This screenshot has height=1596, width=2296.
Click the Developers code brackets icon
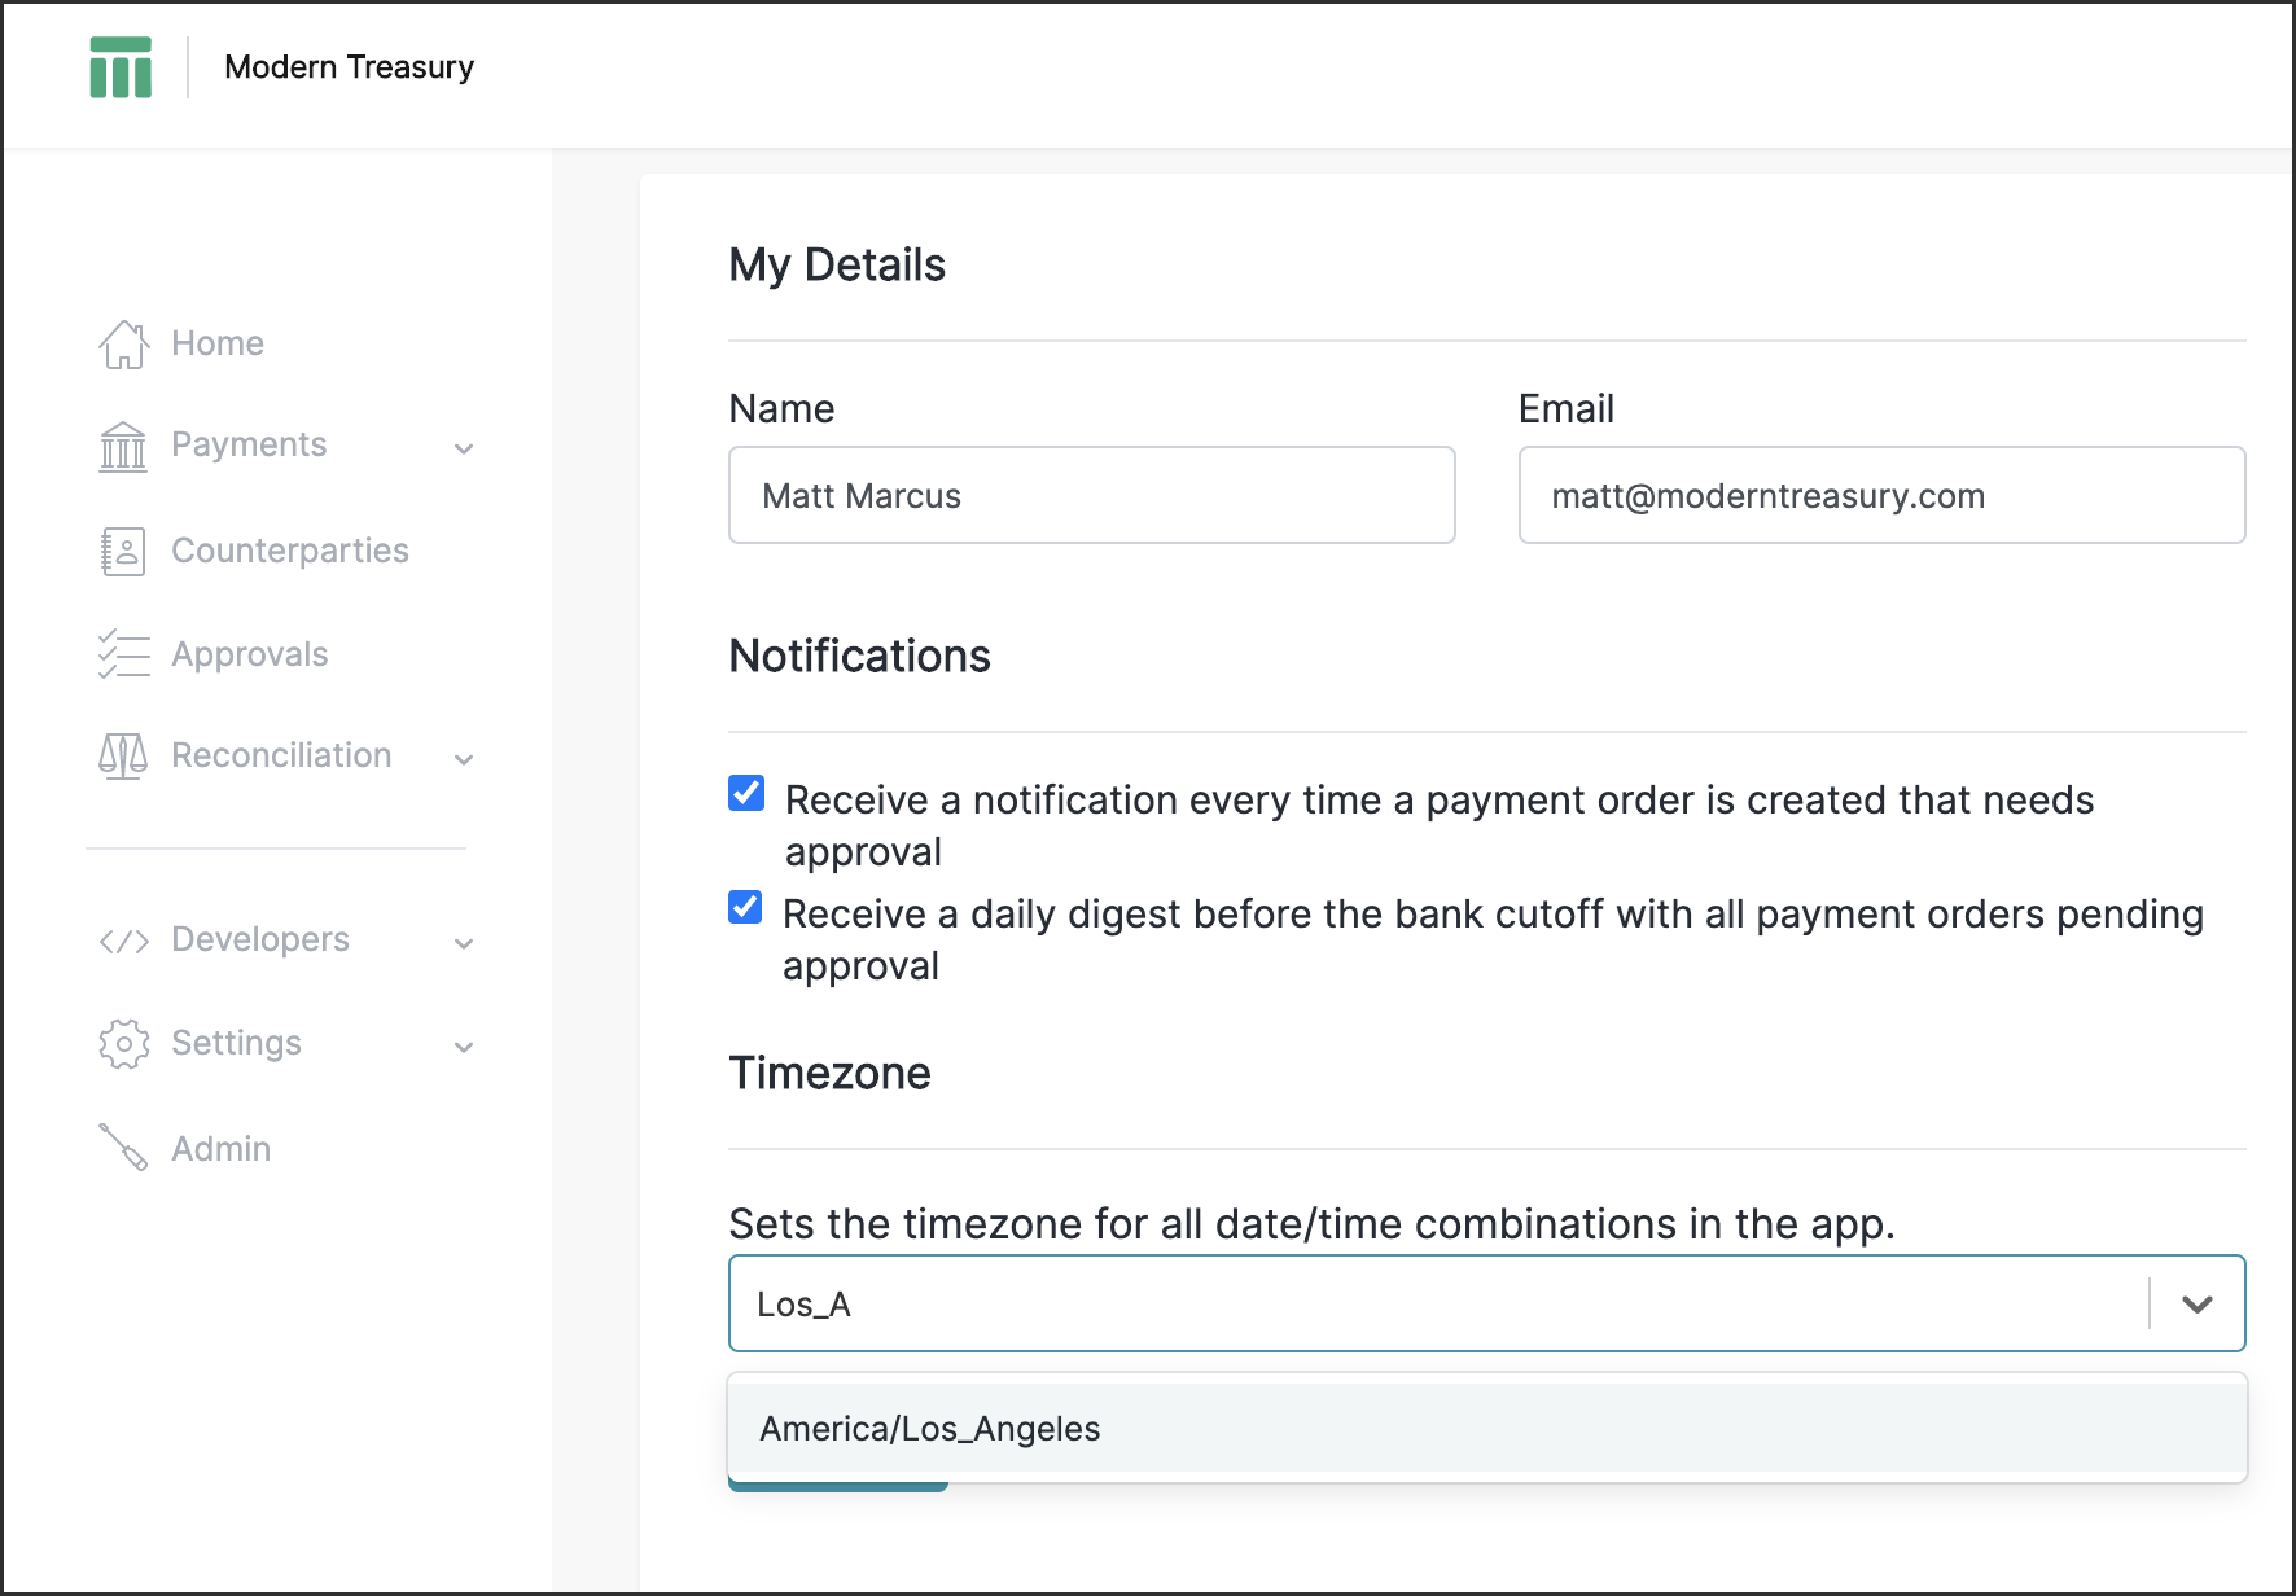(123, 941)
